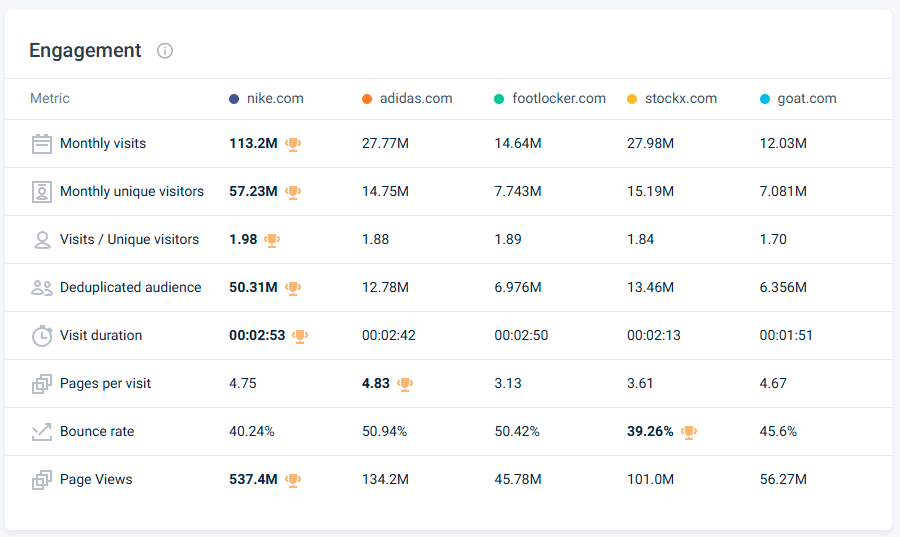Click the 101.0M page views value
This screenshot has height=537, width=900.
click(x=650, y=480)
